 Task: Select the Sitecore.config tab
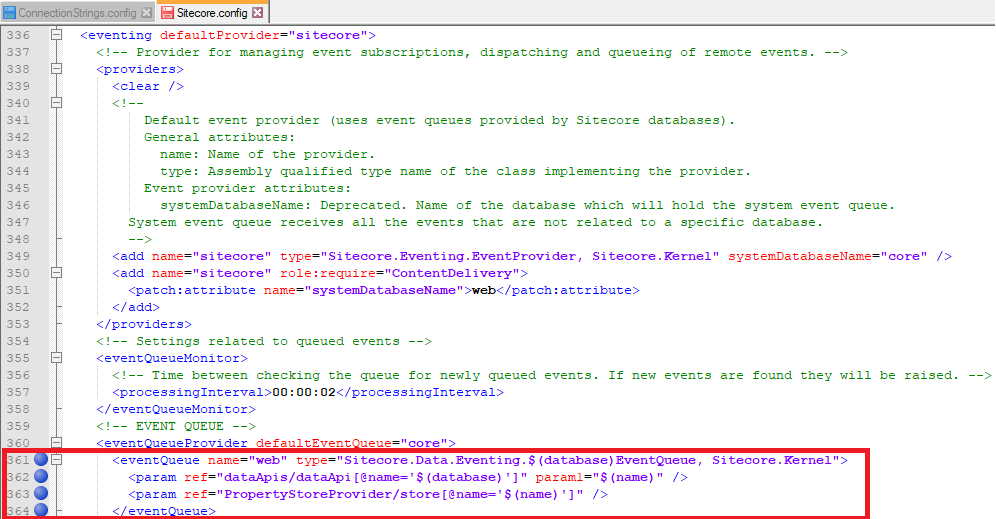coord(212,12)
